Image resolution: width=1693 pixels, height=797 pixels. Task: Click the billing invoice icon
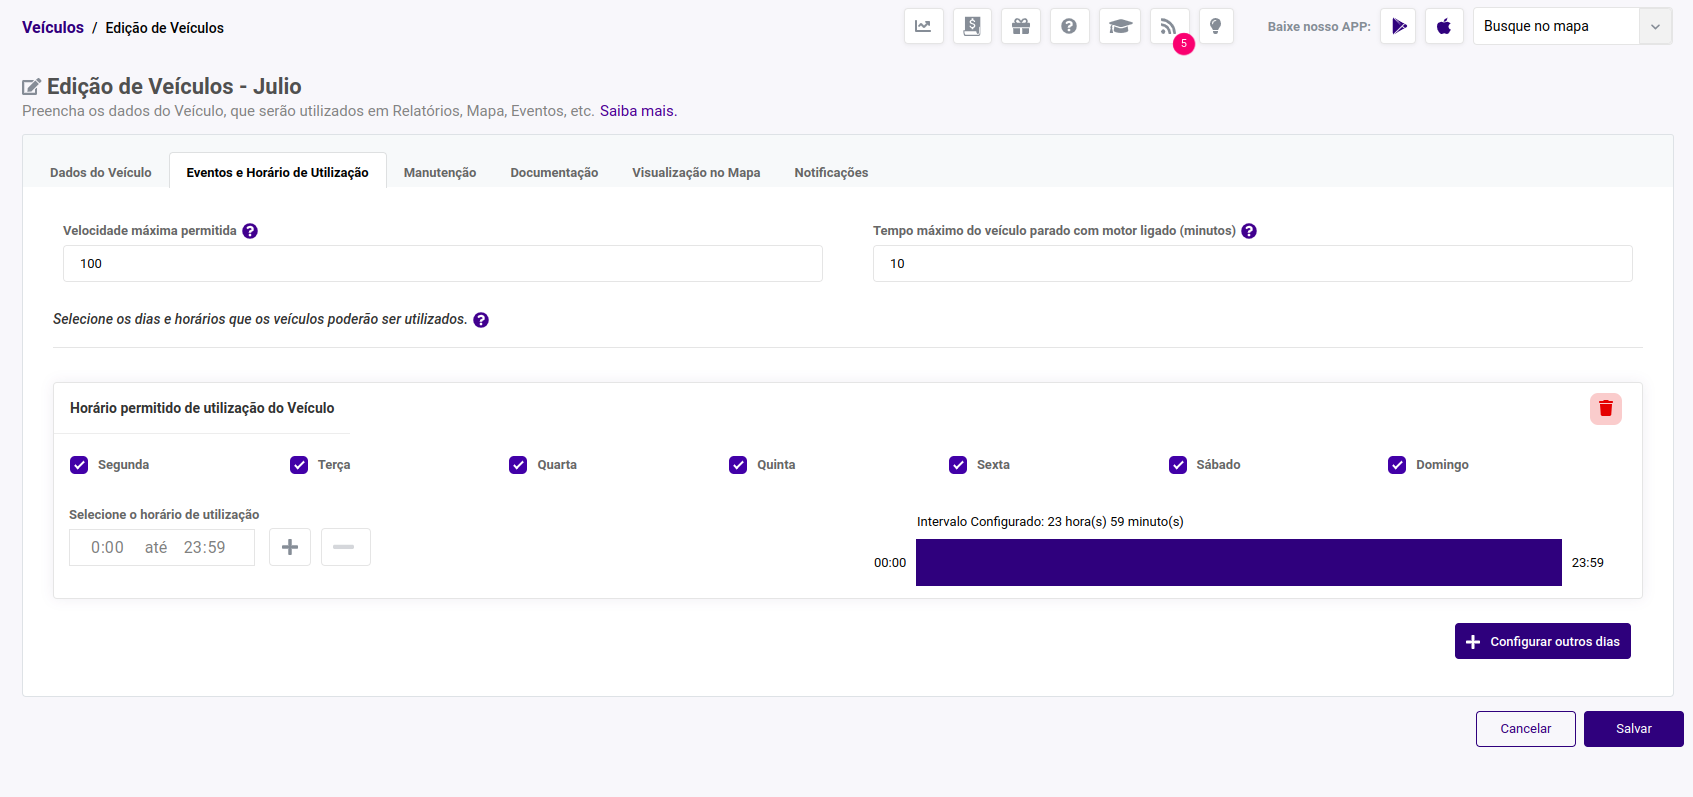(972, 27)
